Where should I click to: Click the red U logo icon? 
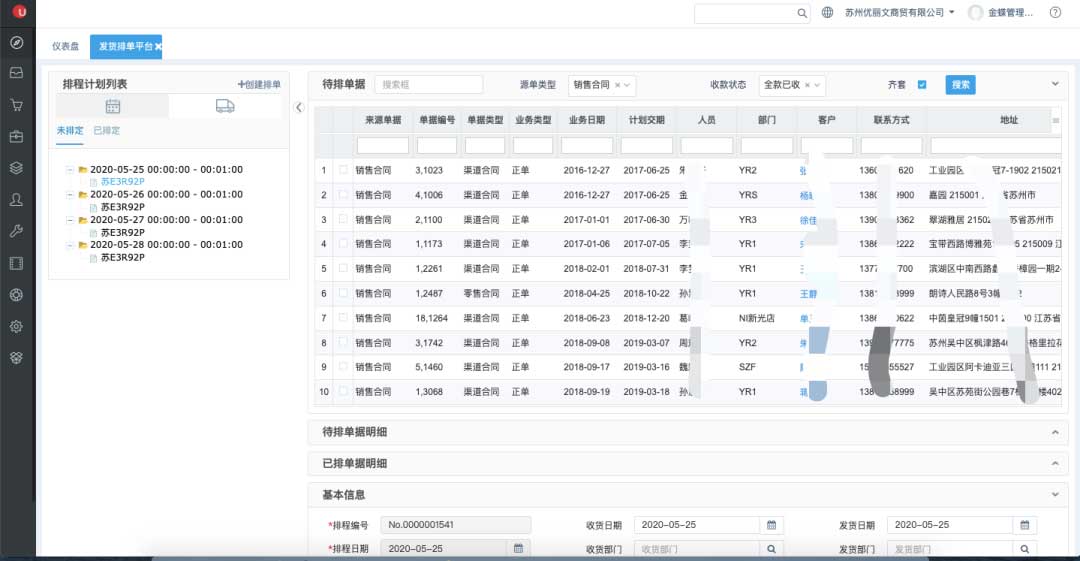tap(19, 11)
